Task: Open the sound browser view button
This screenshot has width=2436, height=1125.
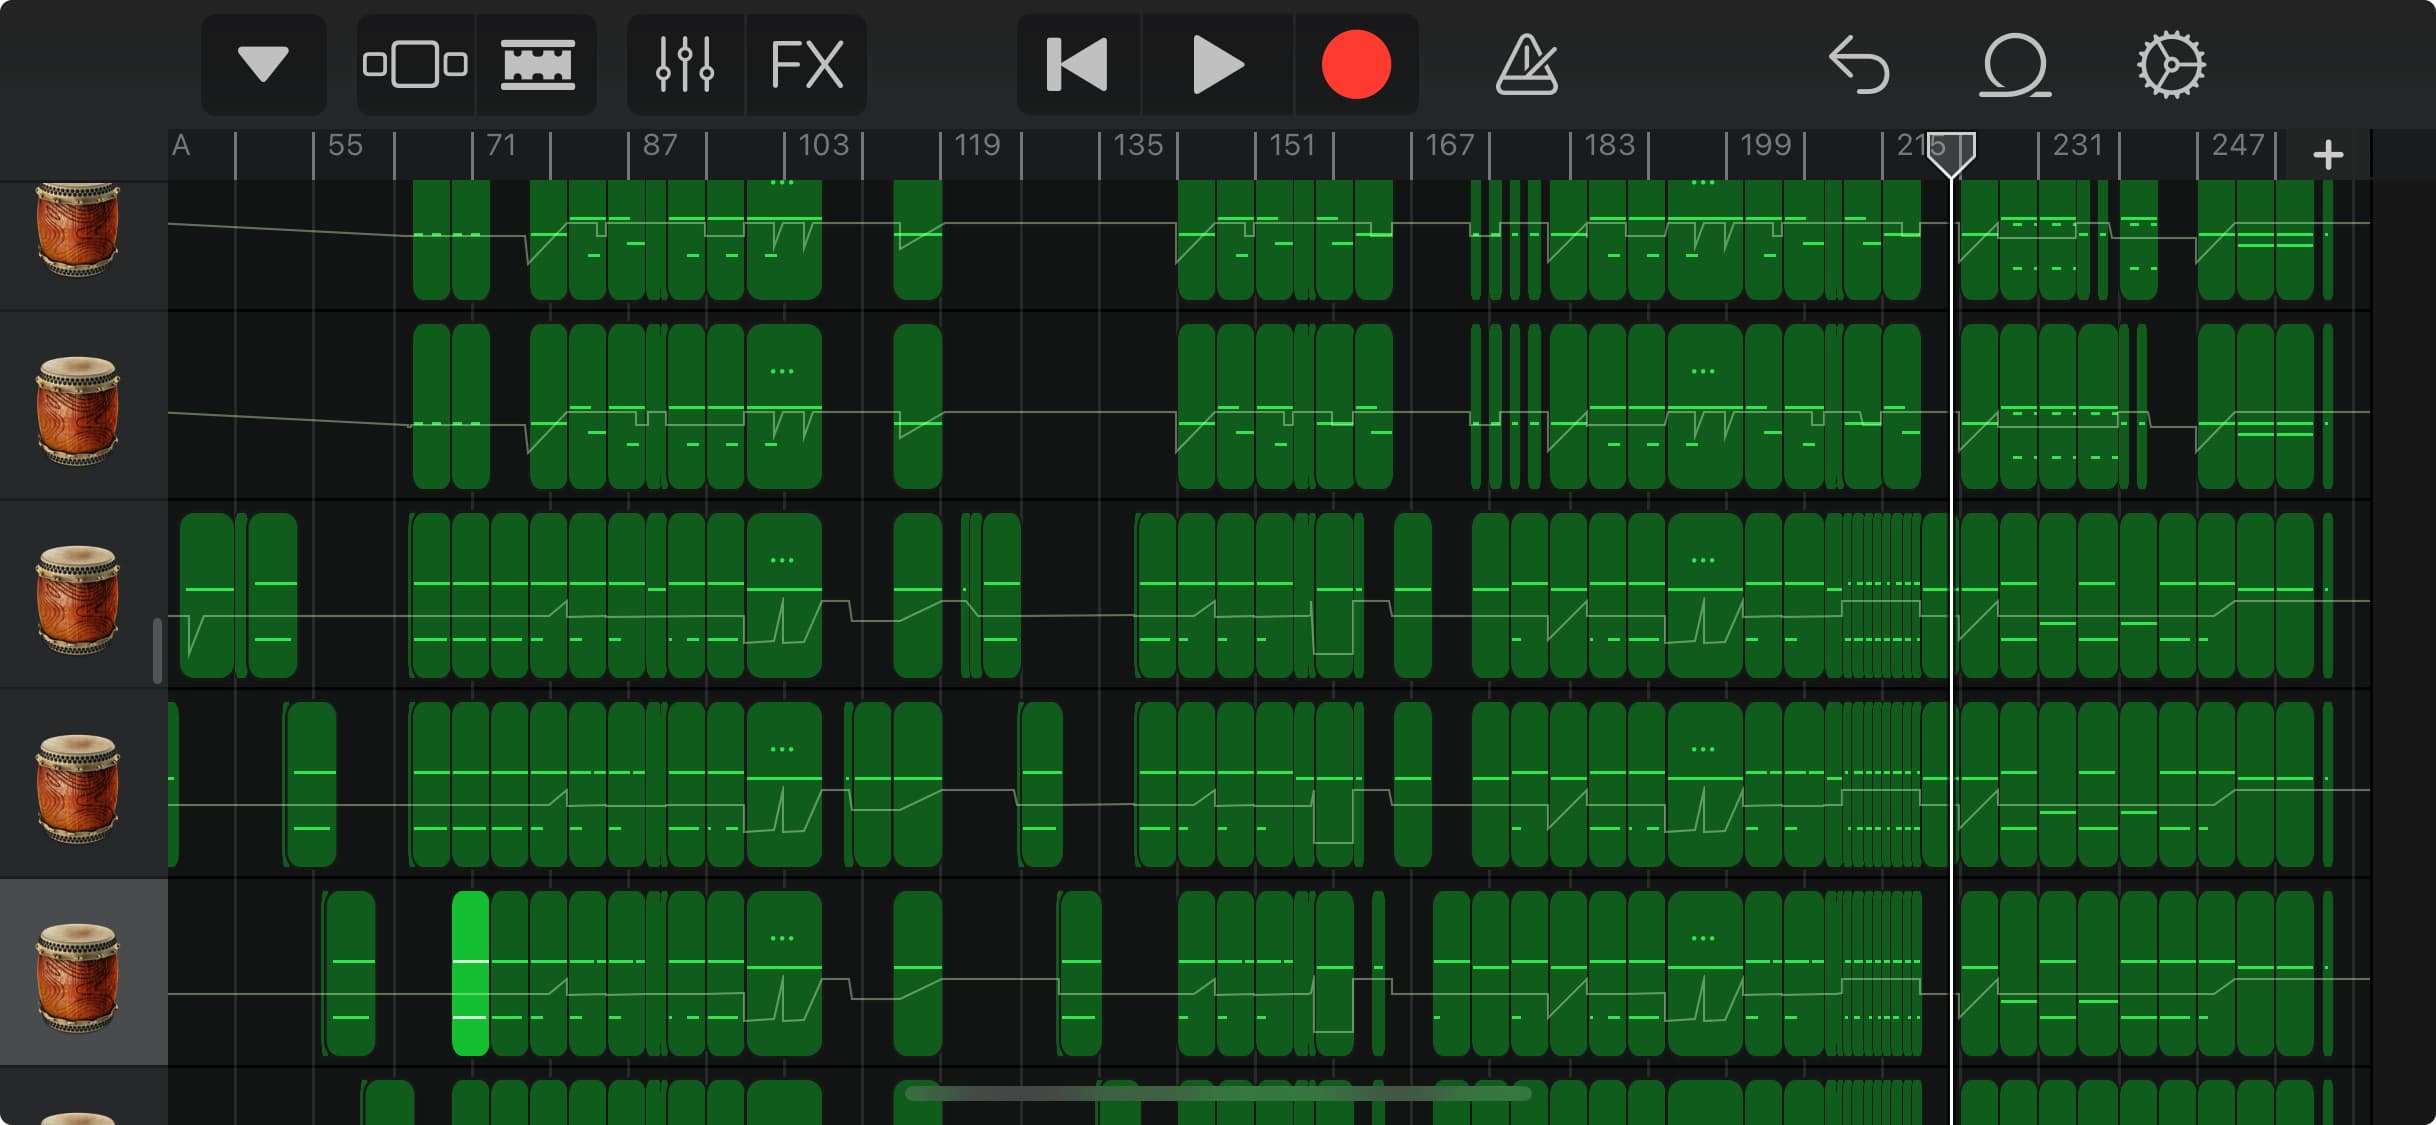Action: pyautogui.click(x=415, y=65)
